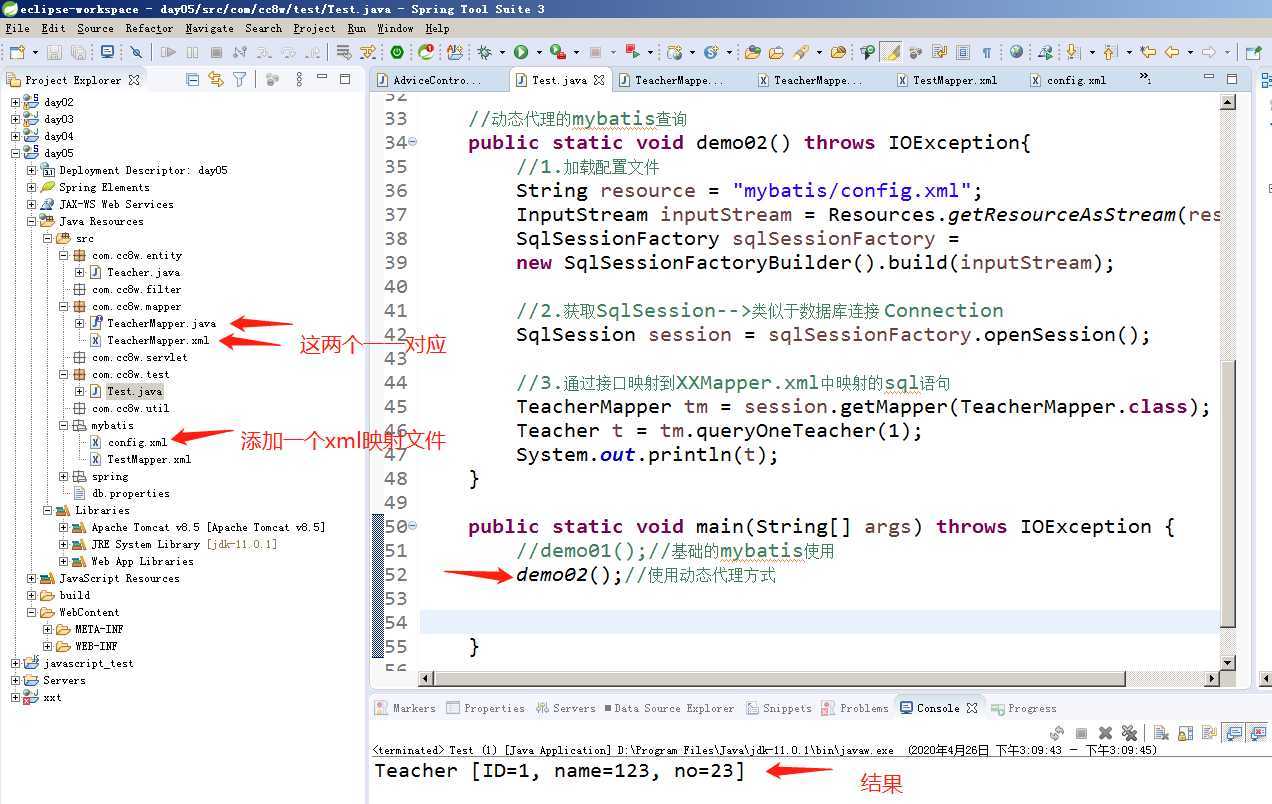Image resolution: width=1272 pixels, height=804 pixels.
Task: Expand JRE System Library node
Action: pyautogui.click(x=63, y=545)
